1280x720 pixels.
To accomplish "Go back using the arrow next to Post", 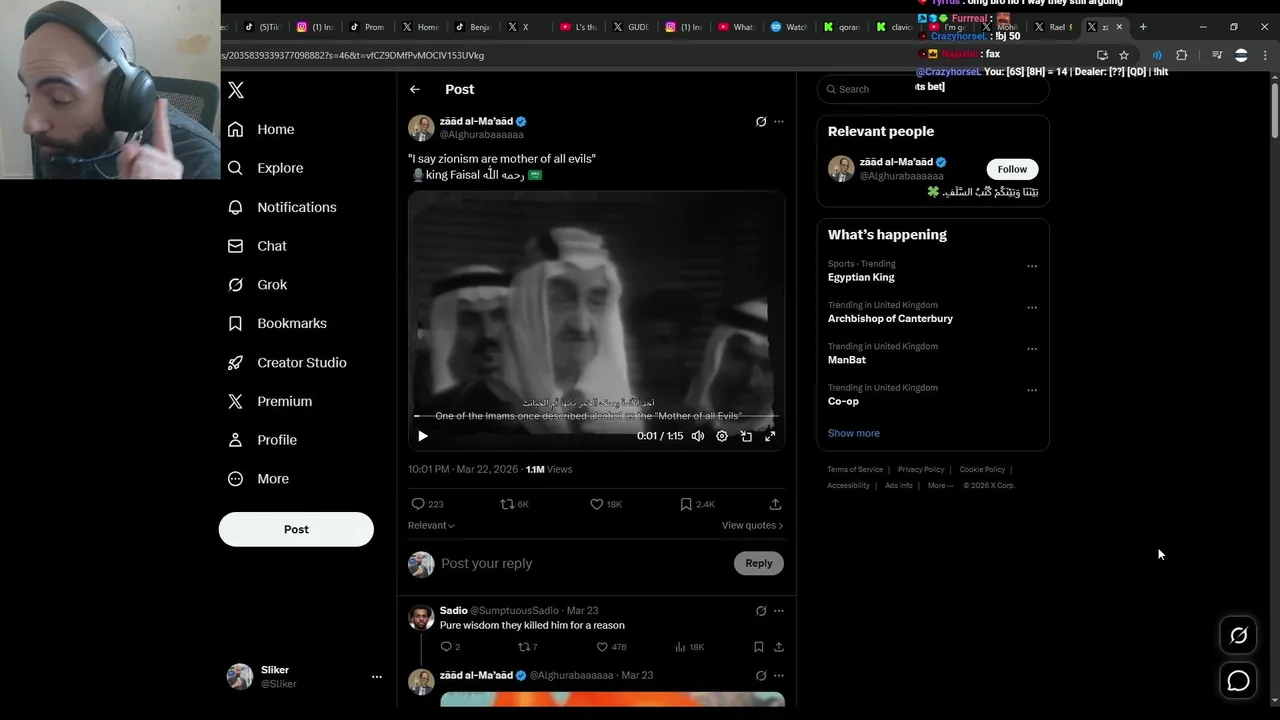I will 415,89.
